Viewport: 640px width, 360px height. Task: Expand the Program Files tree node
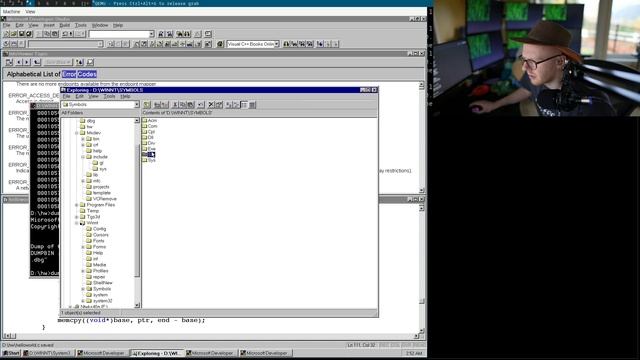click(x=76, y=205)
